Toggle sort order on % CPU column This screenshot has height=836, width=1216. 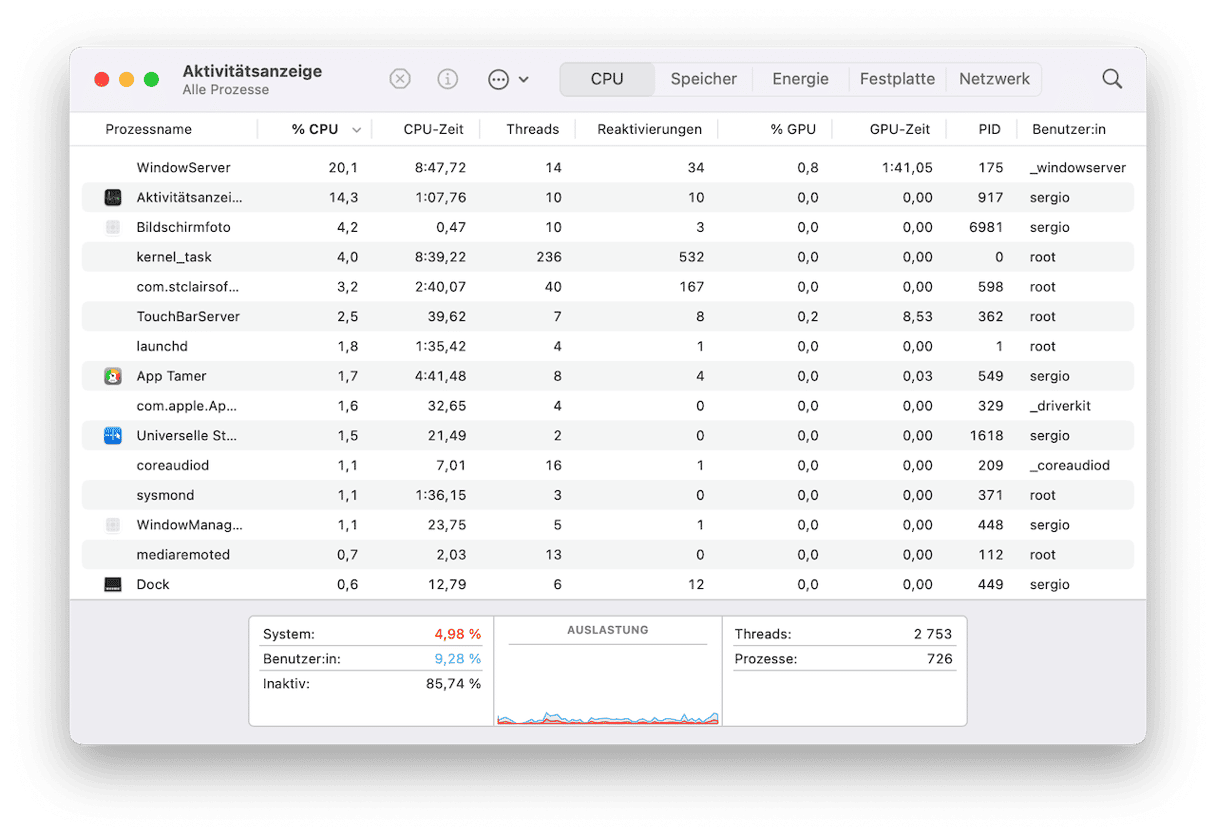tap(315, 129)
